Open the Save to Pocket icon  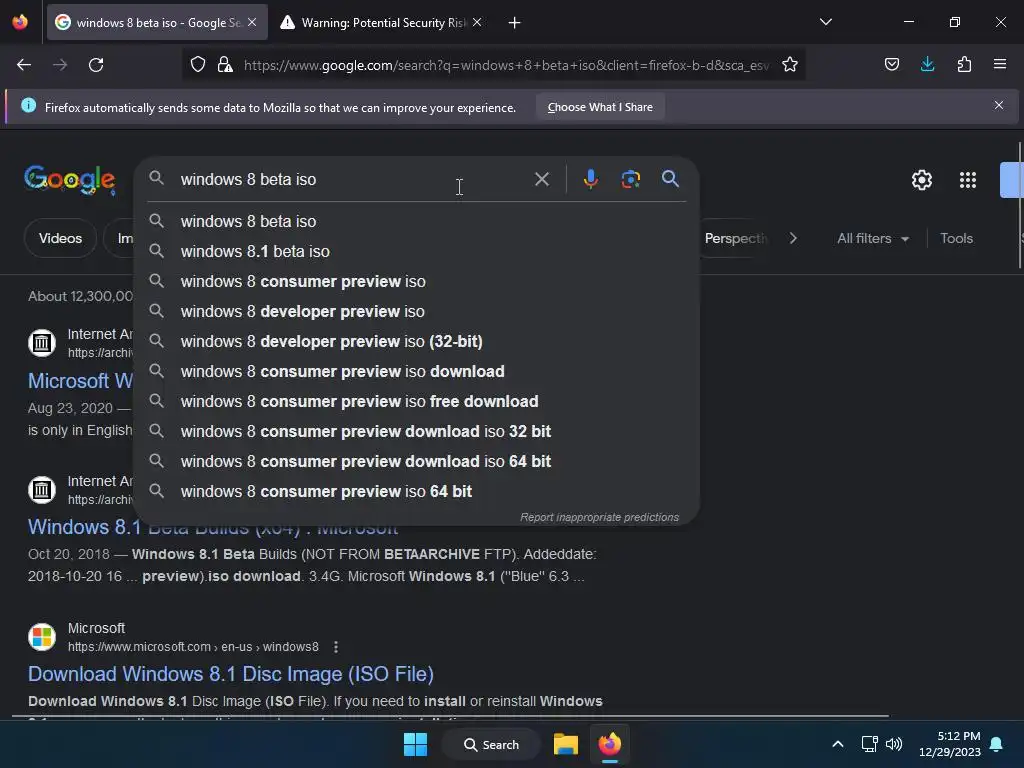891,65
